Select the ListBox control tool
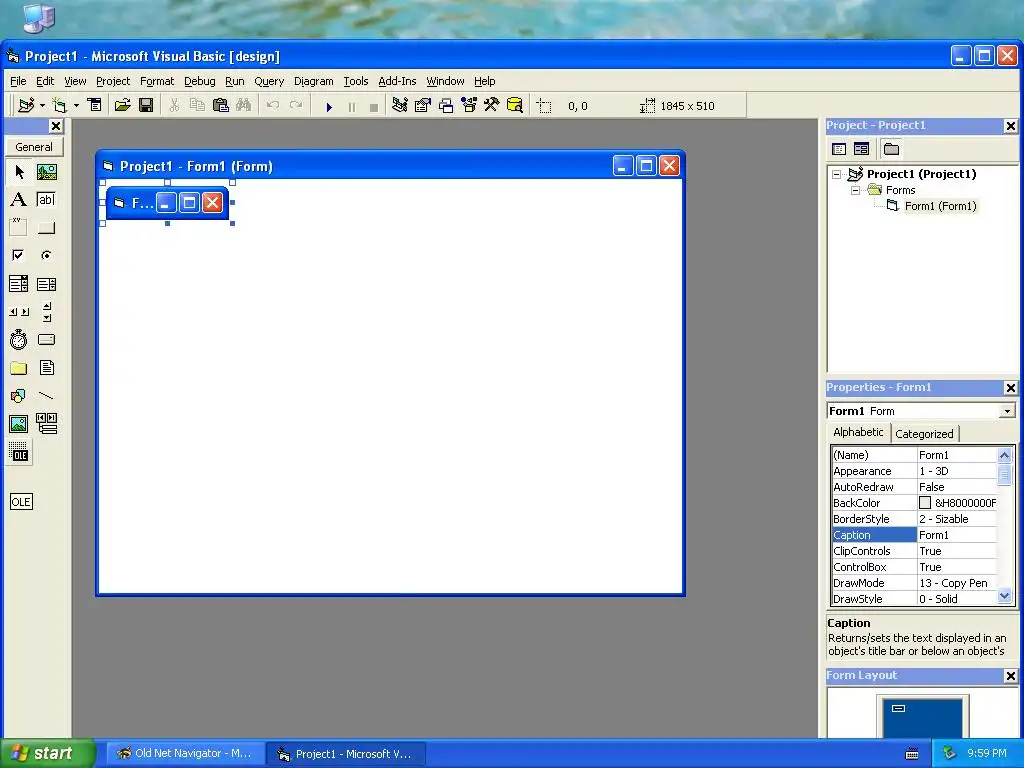This screenshot has width=1024, height=768. [x=46, y=283]
